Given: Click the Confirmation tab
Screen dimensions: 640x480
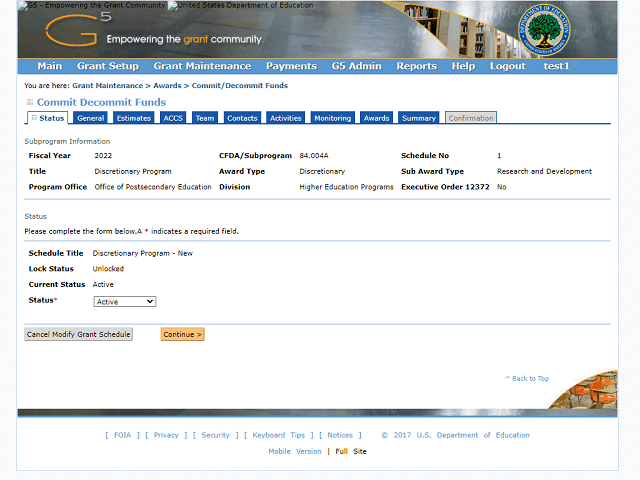Looking at the screenshot, I should 471,118.
